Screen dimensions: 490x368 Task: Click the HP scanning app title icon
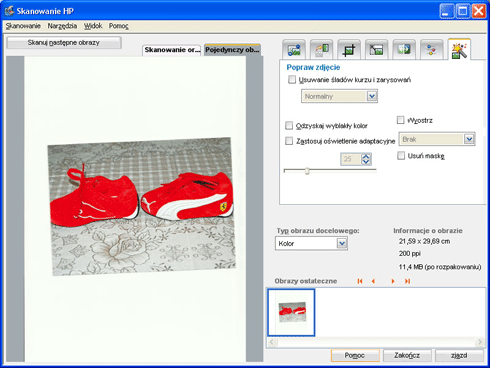[9, 11]
